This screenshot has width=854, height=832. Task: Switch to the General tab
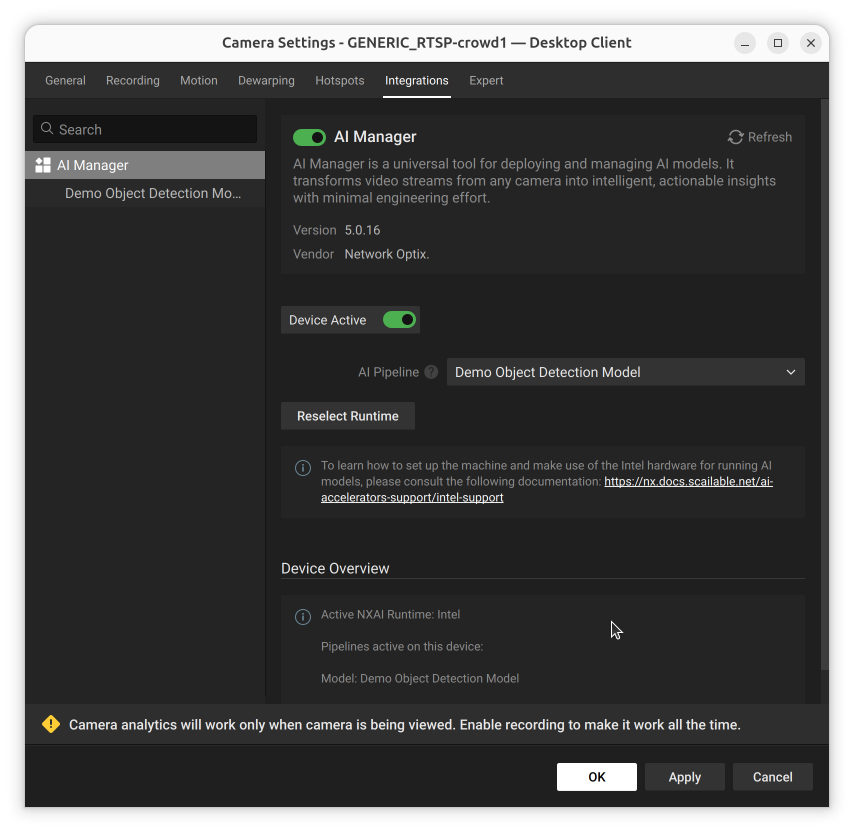65,81
